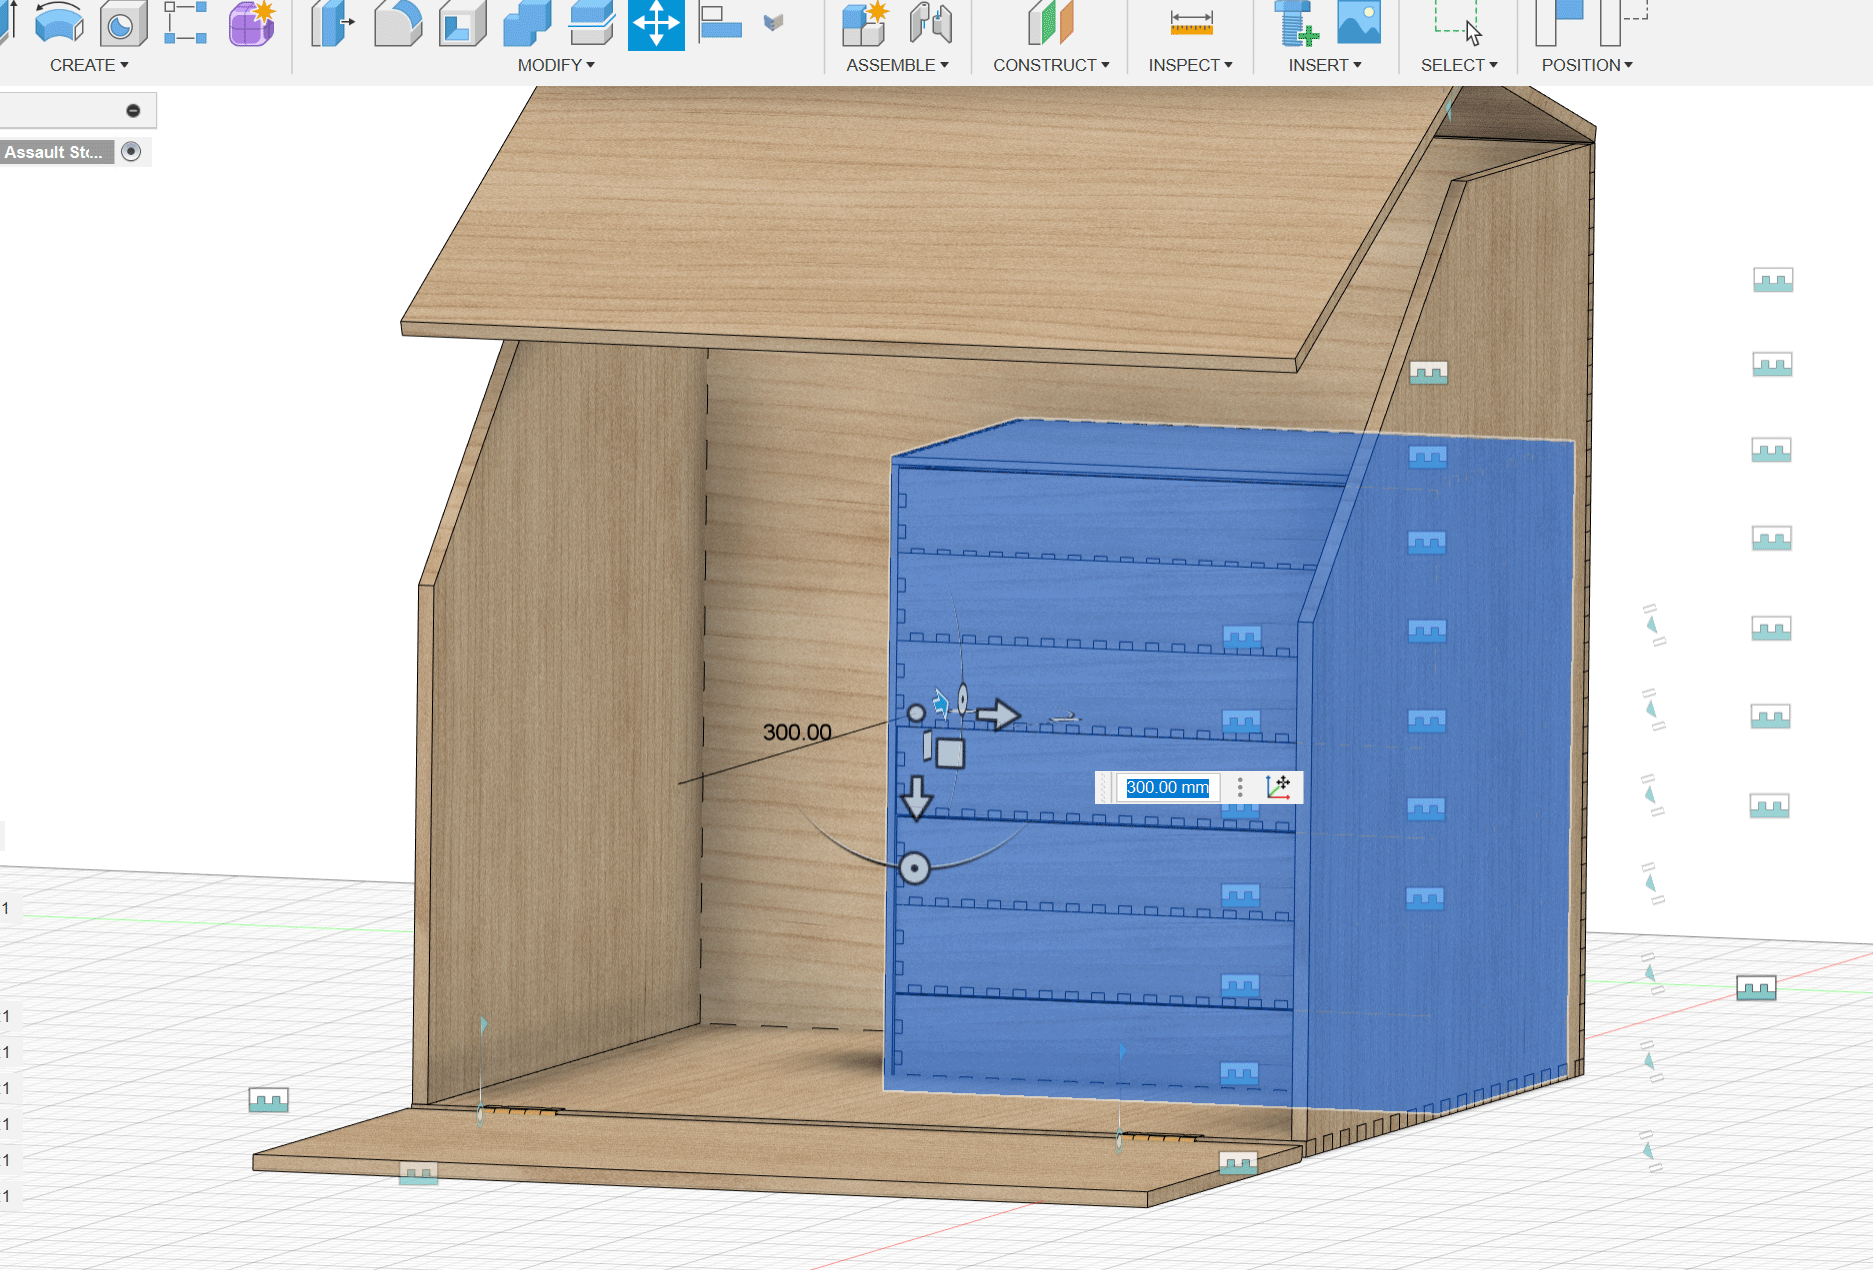Select the Press Pull tool
Image resolution: width=1873 pixels, height=1270 pixels.
[331, 23]
